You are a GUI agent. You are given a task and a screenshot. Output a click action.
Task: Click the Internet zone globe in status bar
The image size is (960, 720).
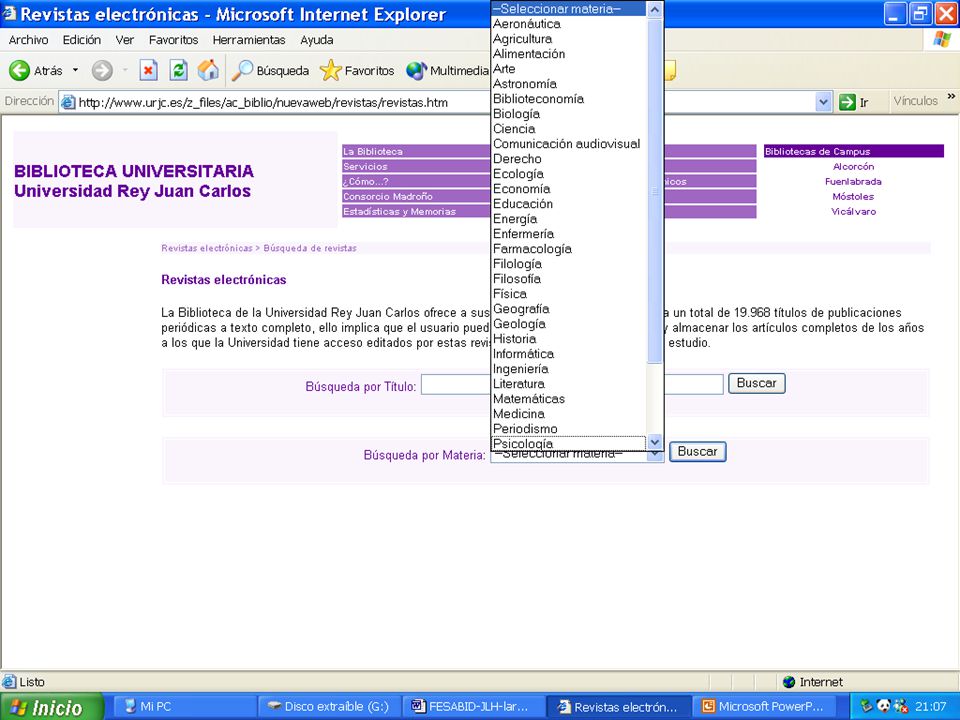click(x=789, y=681)
